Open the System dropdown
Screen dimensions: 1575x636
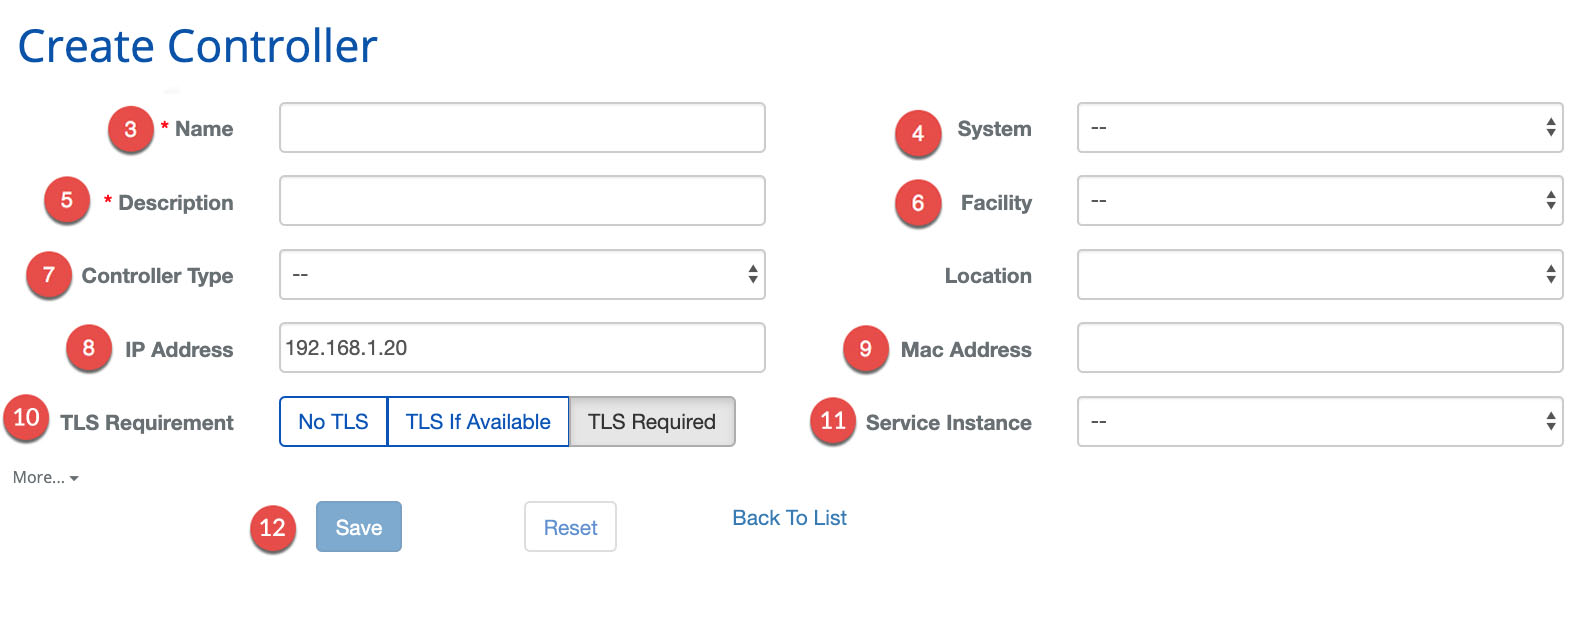(1319, 128)
